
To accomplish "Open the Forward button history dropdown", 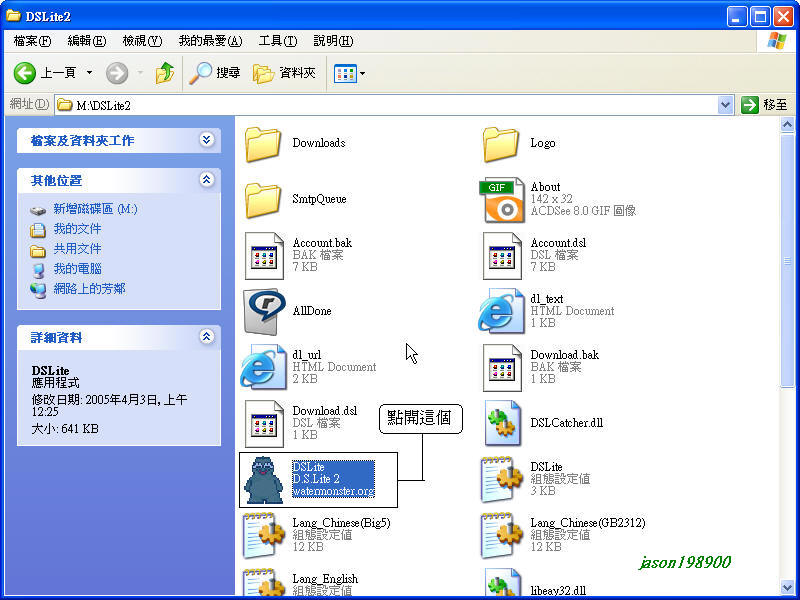I will point(140,73).
